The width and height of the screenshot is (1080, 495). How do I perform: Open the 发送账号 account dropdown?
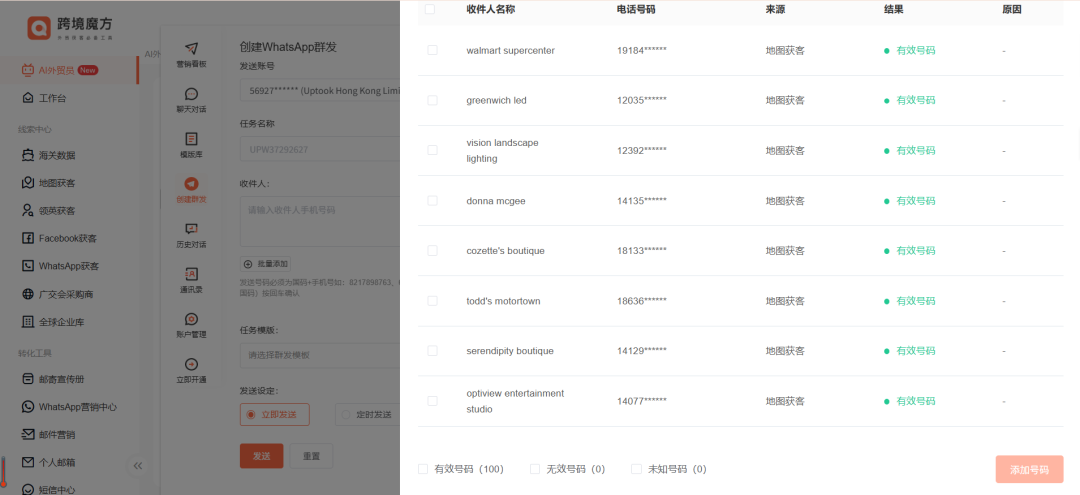tap(320, 90)
